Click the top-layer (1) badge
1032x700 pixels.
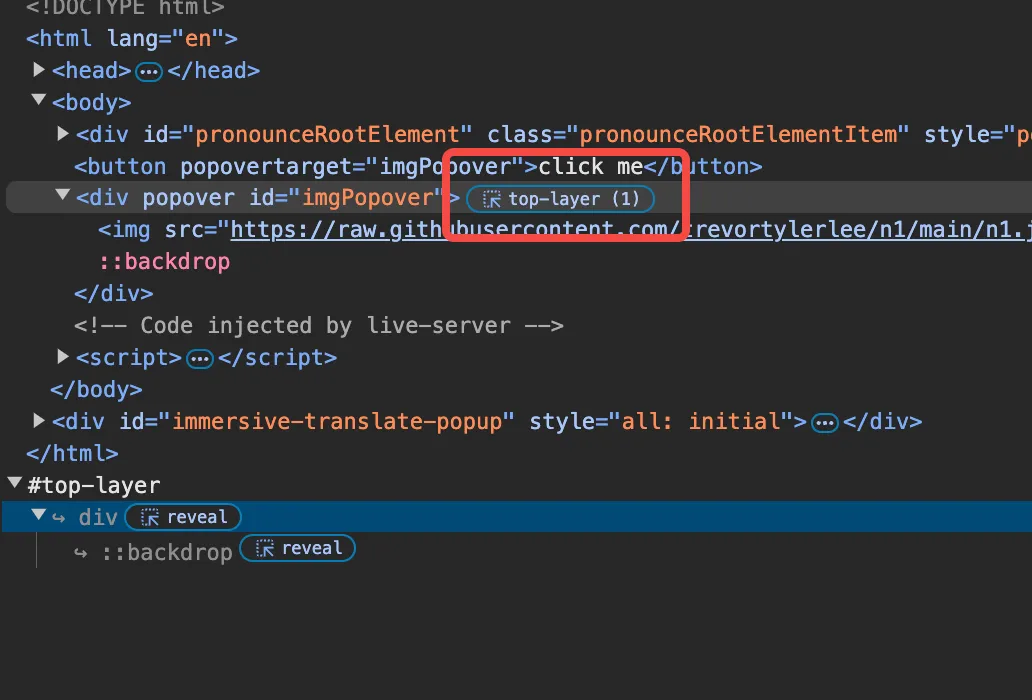tap(560, 199)
